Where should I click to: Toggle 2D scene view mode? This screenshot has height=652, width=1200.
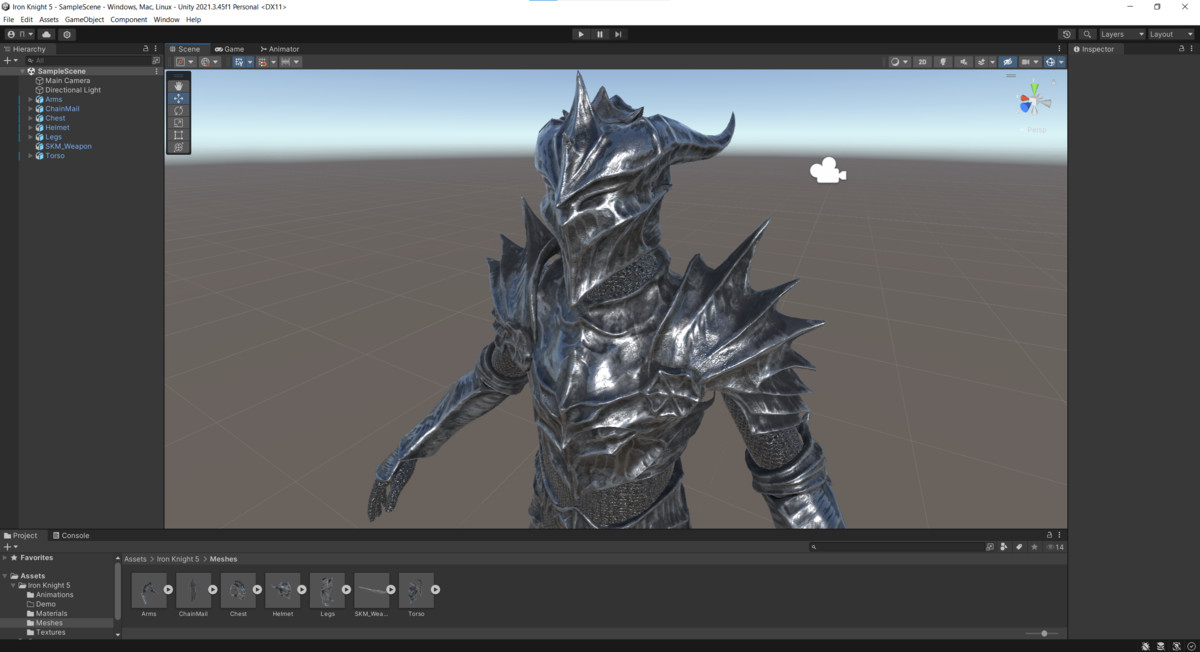click(922, 62)
